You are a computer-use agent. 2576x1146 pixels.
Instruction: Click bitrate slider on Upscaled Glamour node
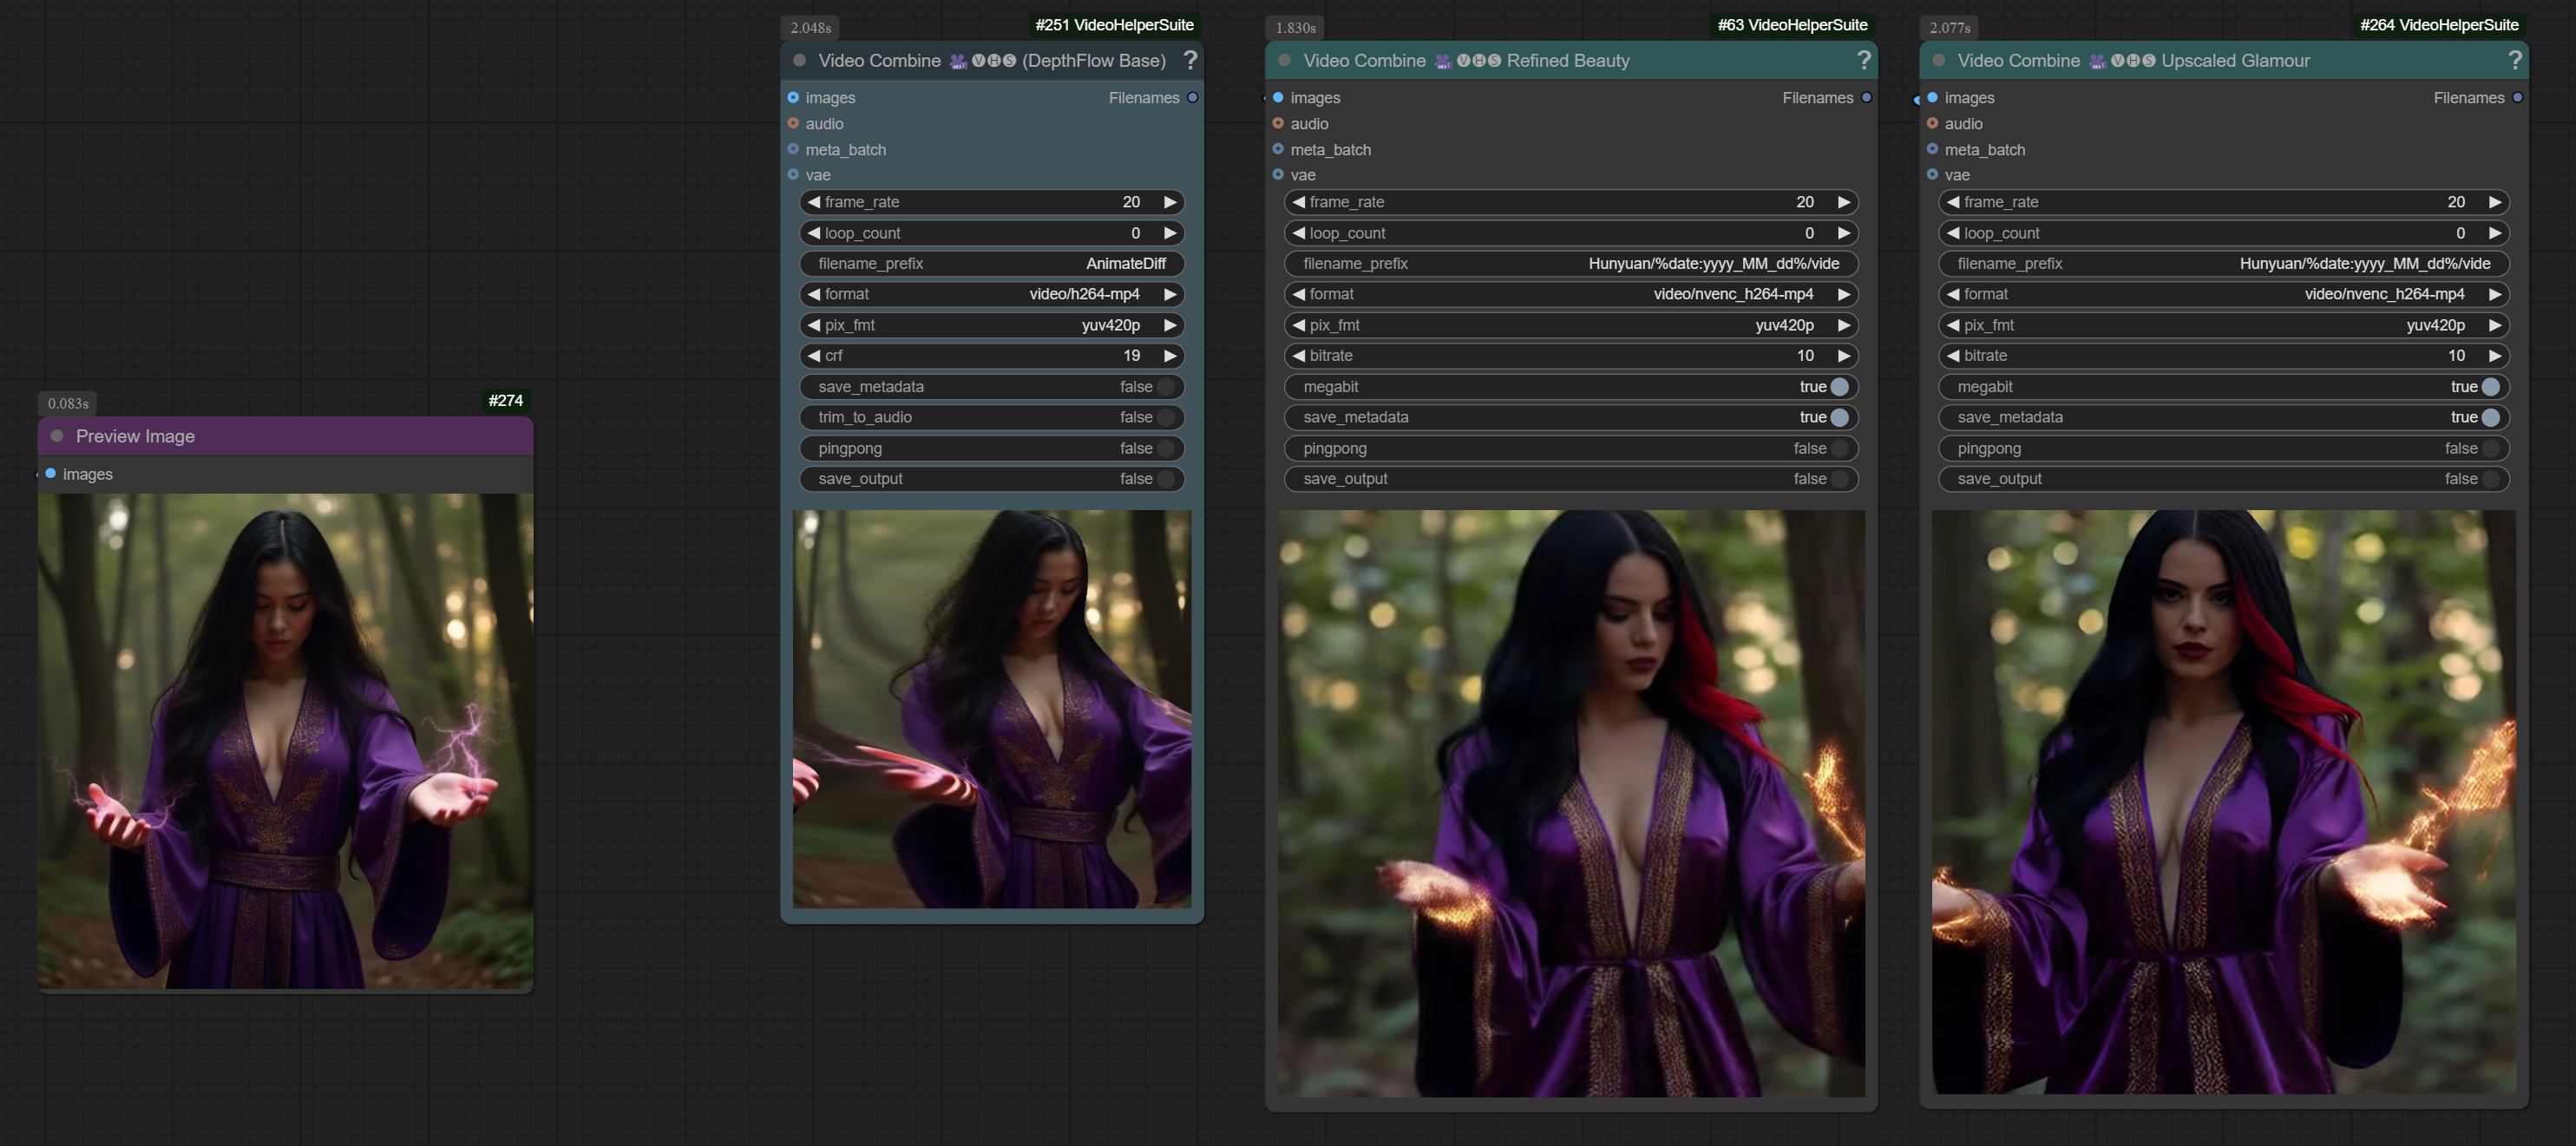tap(2223, 356)
